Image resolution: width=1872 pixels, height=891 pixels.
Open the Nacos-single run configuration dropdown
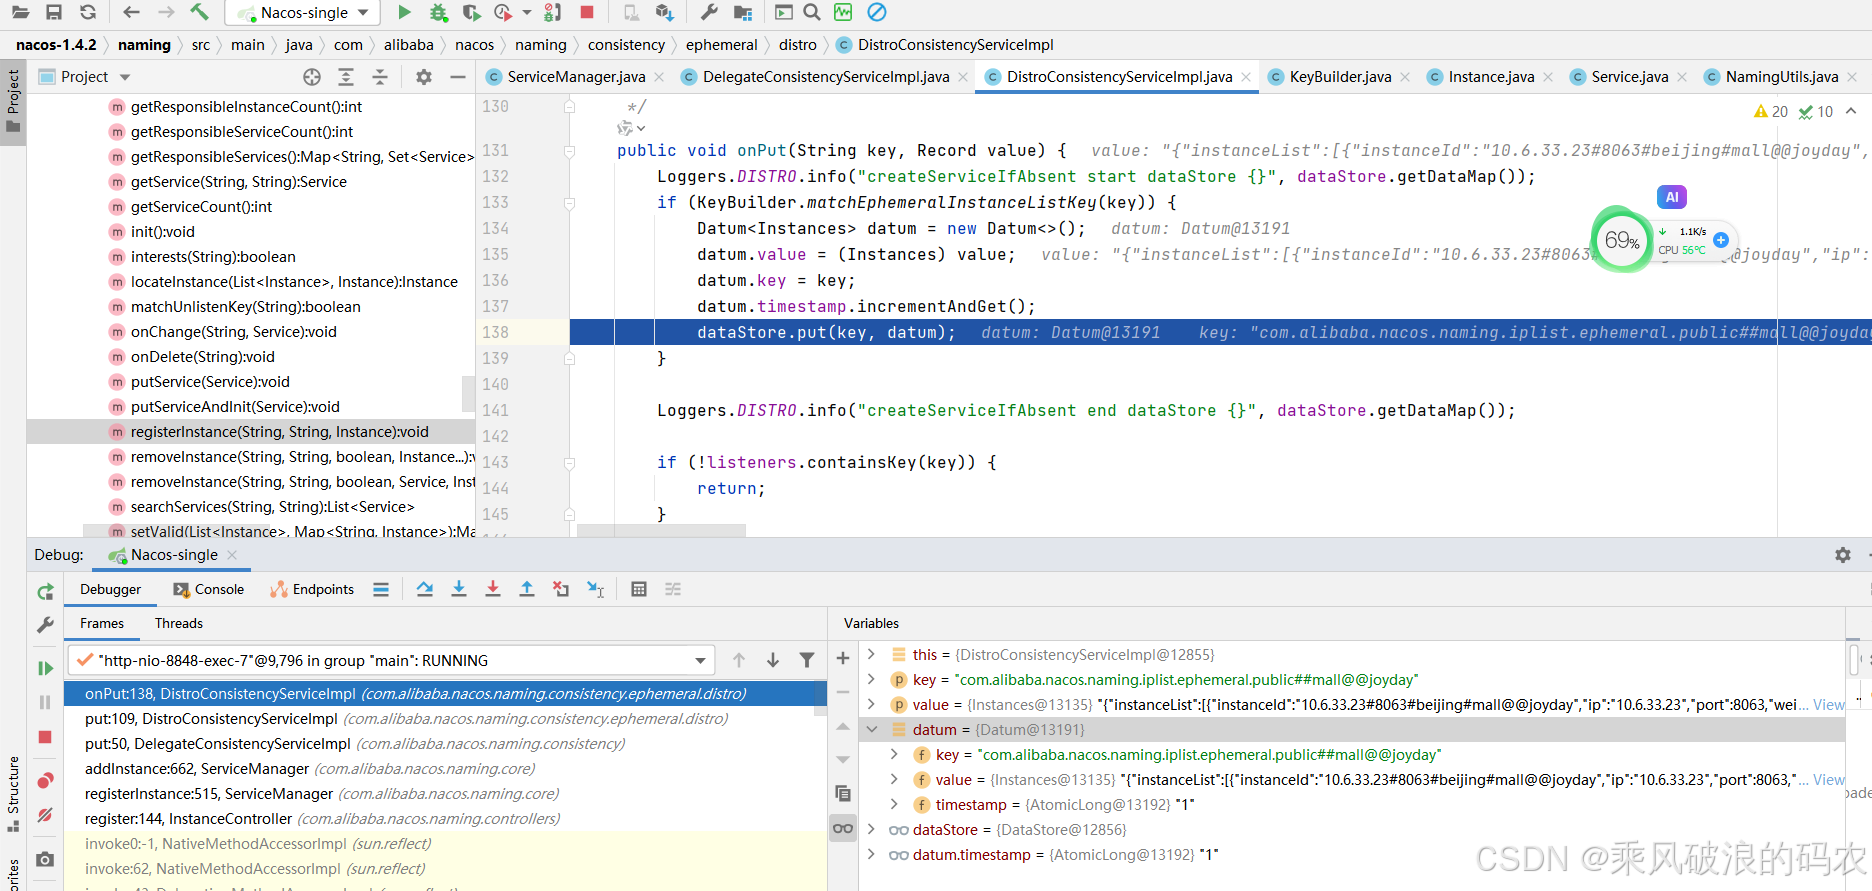(x=305, y=12)
